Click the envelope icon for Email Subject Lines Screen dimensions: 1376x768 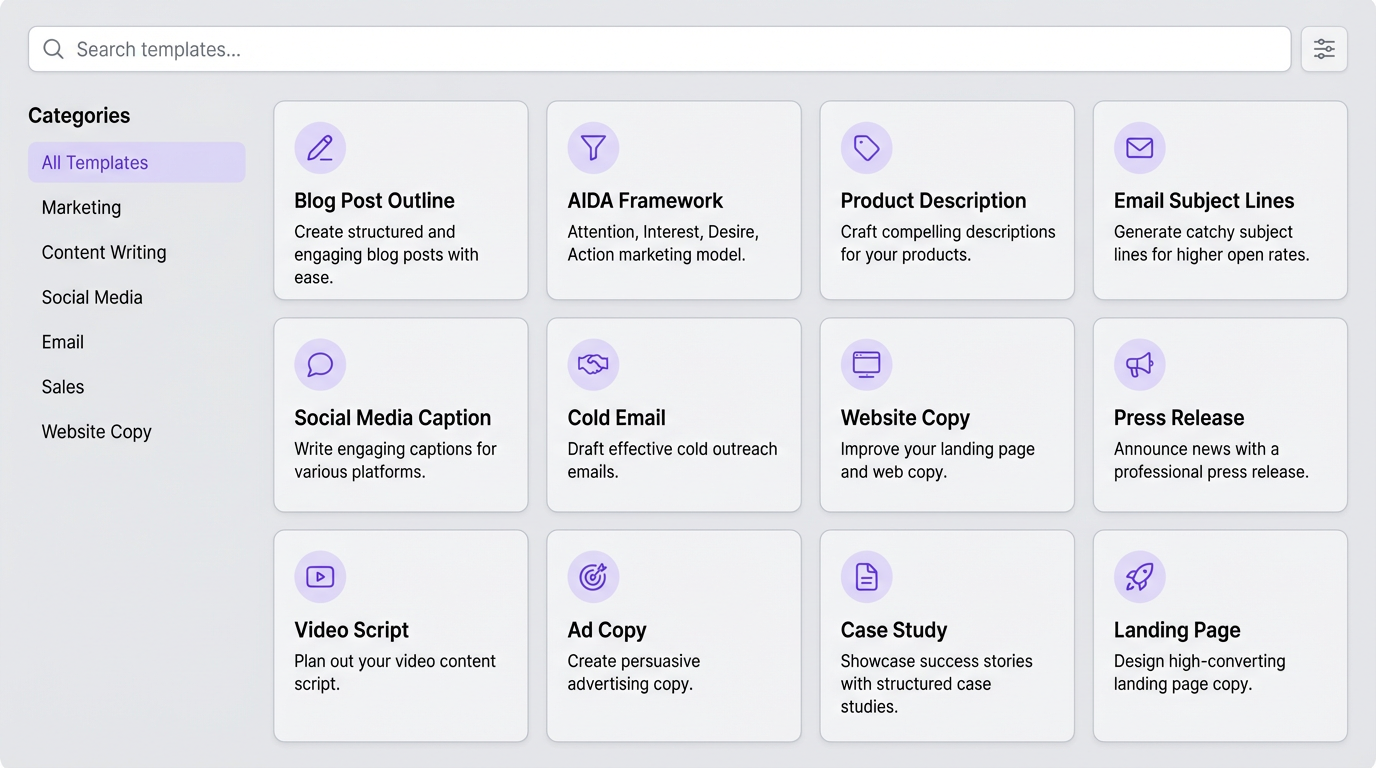1139,148
